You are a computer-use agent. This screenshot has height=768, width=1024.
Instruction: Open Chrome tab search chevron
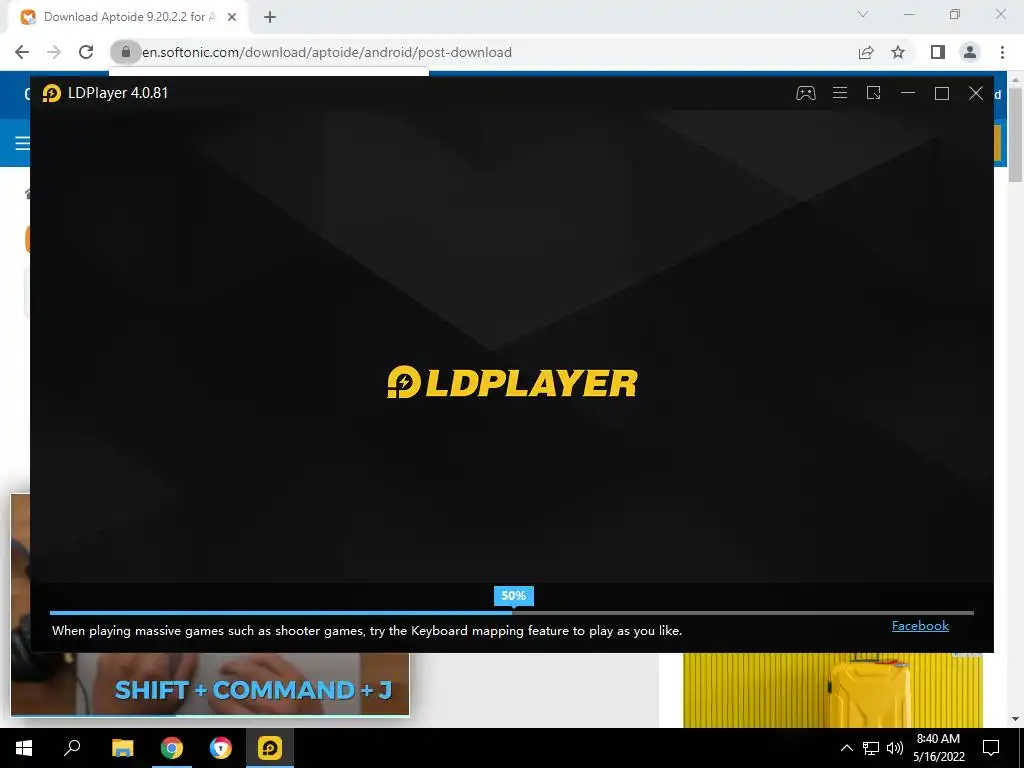863,14
